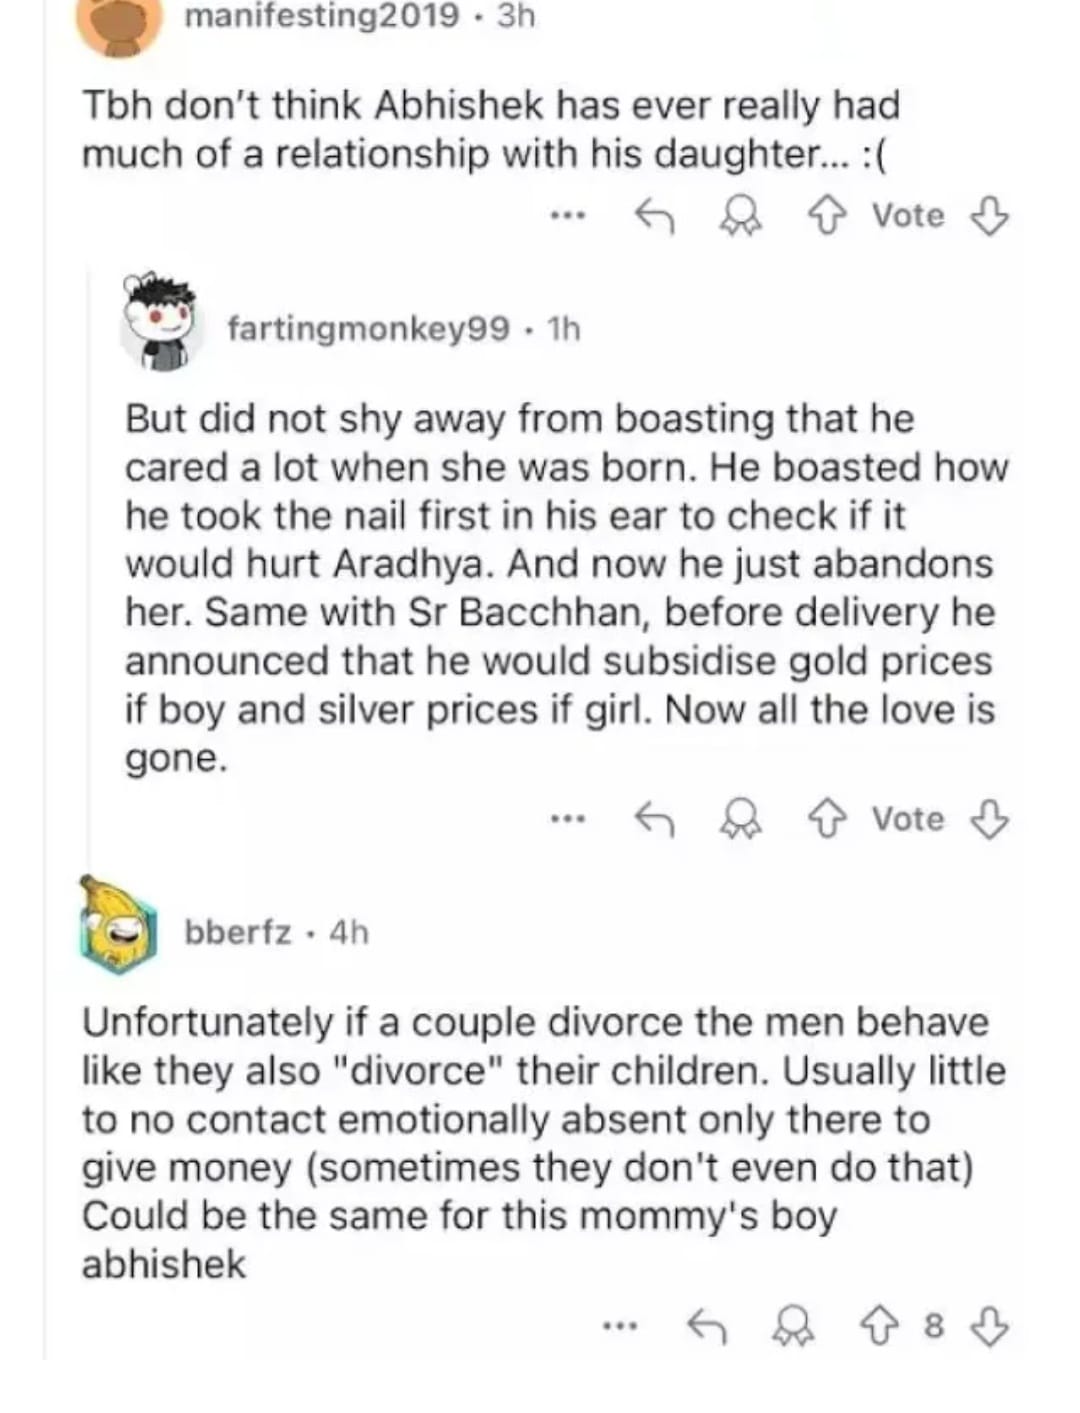This screenshot has width=1080, height=1413.
Task: Click bberfz's banana avatar
Action: pos(118,925)
